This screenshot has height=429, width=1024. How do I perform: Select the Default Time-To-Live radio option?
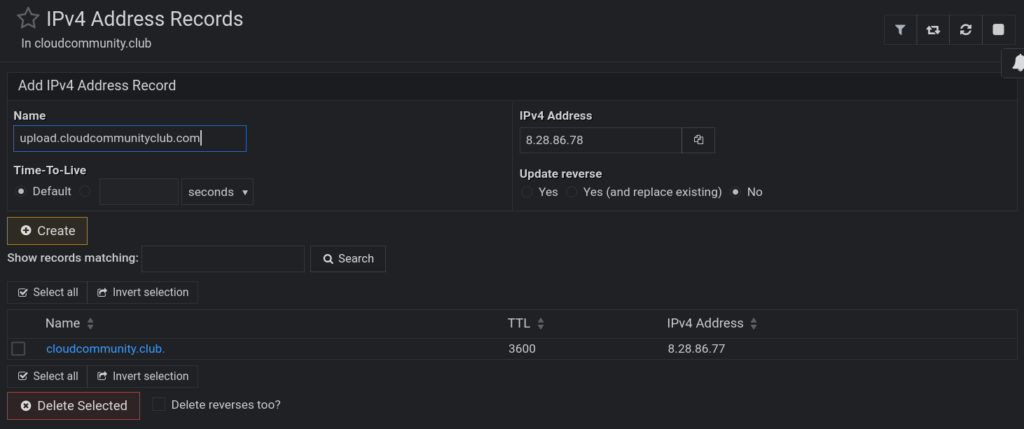point(21,191)
